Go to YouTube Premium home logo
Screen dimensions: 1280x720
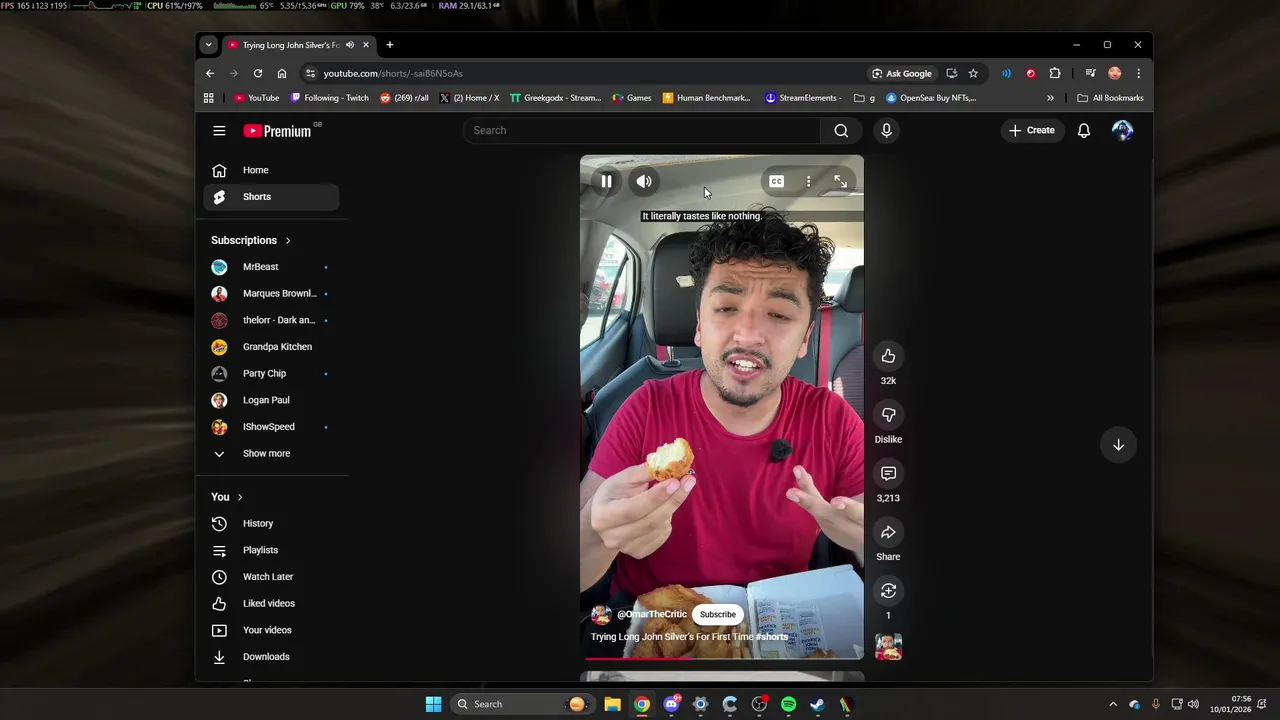[278, 131]
